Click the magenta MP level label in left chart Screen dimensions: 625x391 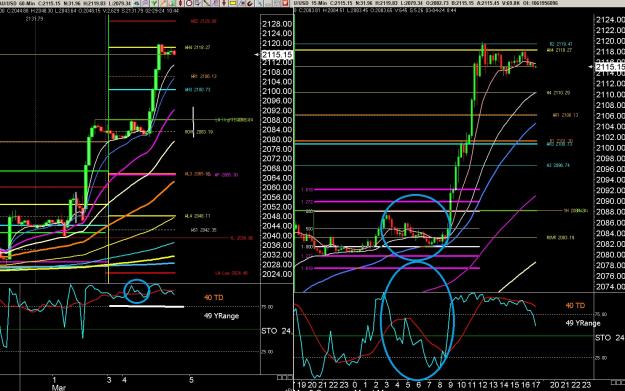(226, 175)
